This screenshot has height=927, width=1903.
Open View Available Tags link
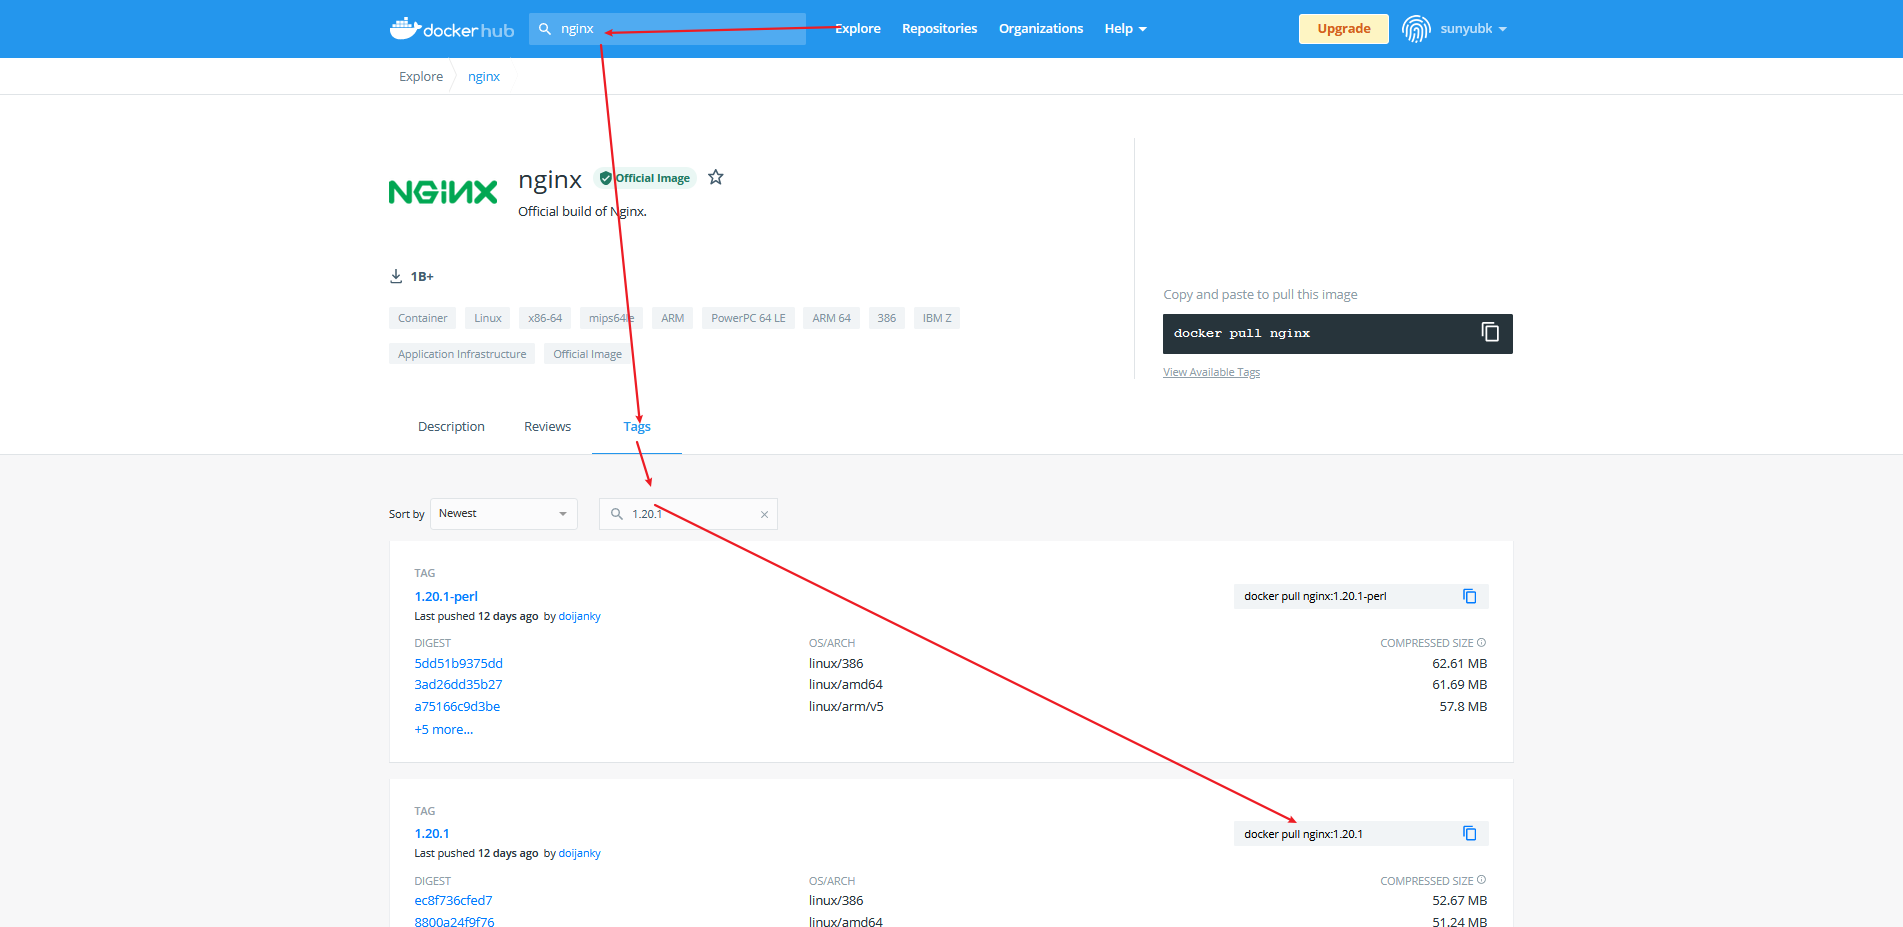(1211, 372)
